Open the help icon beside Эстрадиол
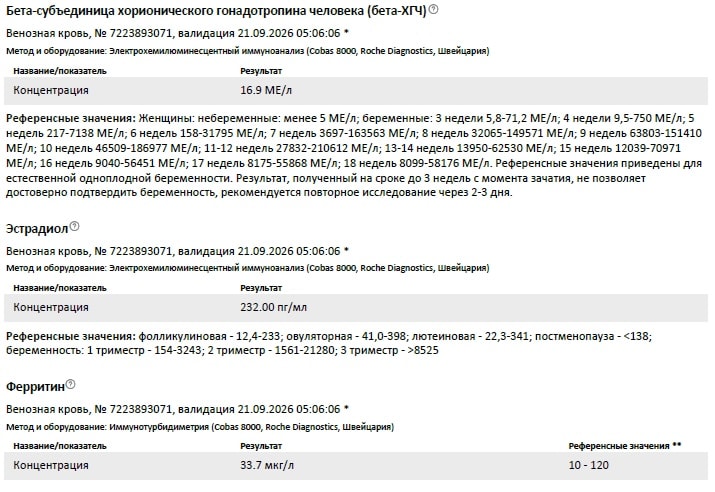 [x=74, y=226]
